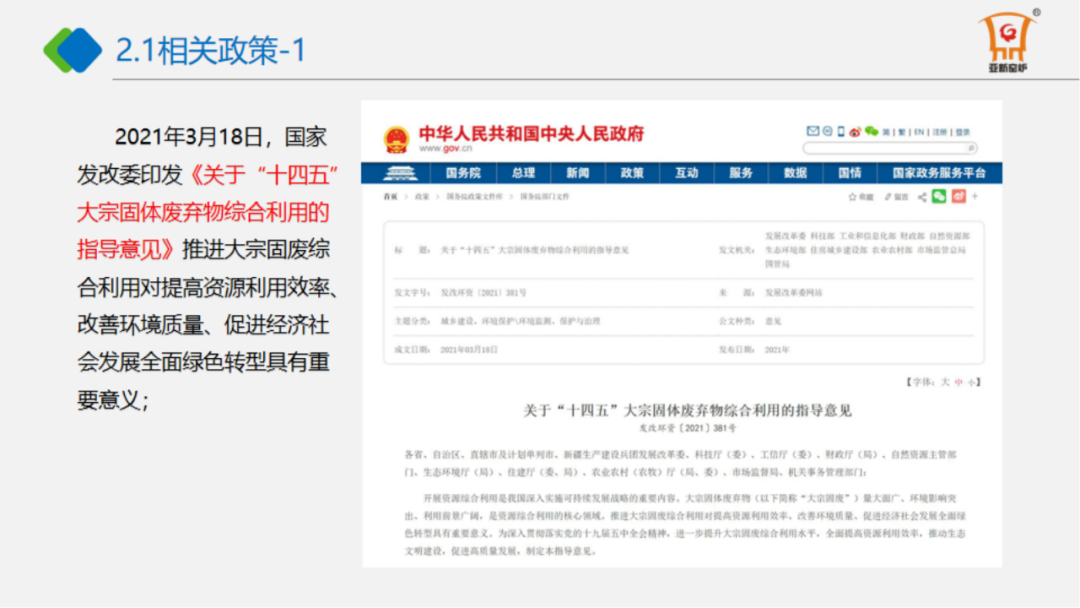Click the mail envelope icon in site header
The image size is (1080, 608).
813,131
